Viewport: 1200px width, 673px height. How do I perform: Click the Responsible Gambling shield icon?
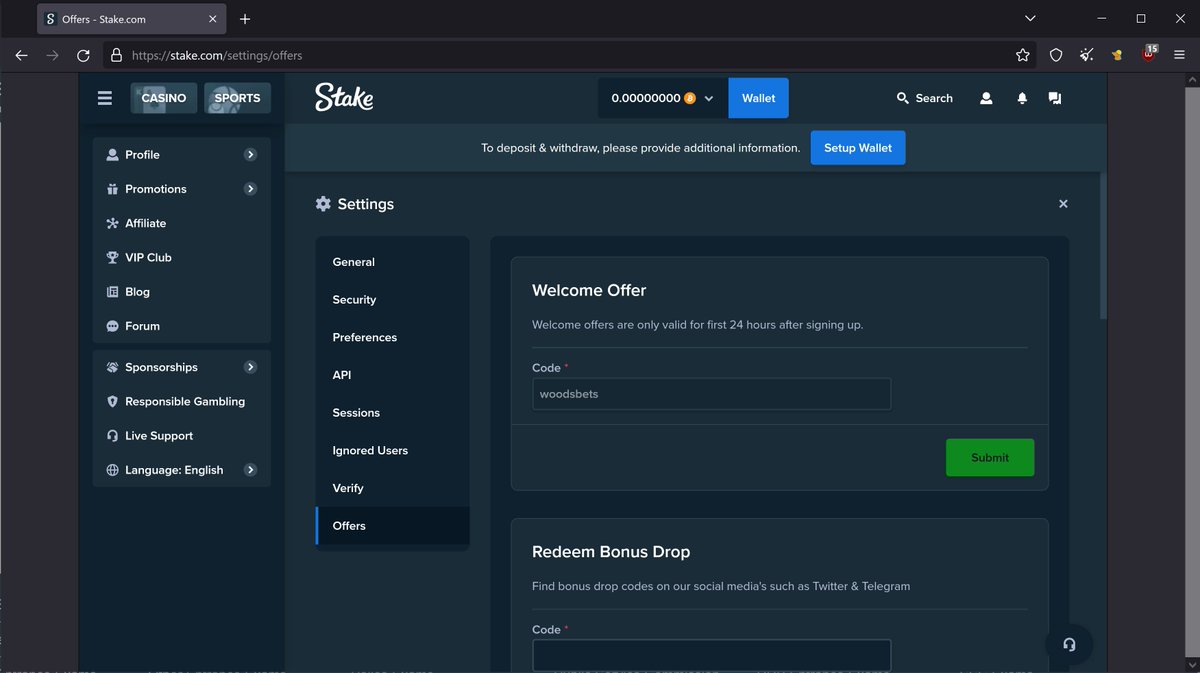point(112,401)
